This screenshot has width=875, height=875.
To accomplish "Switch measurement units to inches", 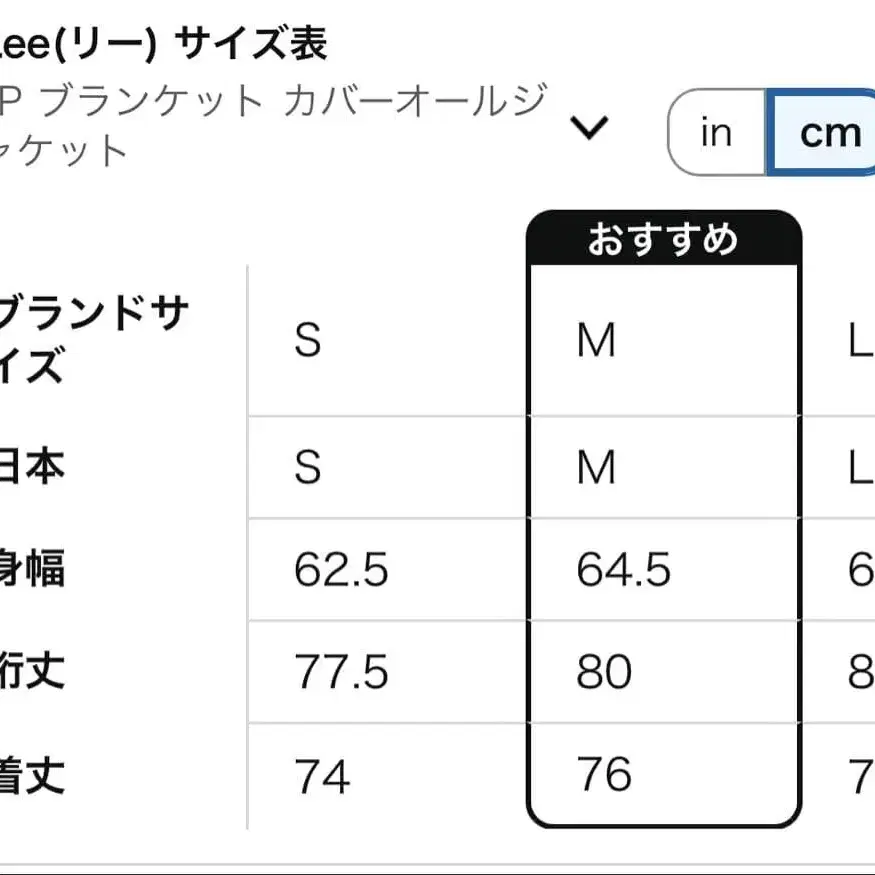I will point(716,132).
